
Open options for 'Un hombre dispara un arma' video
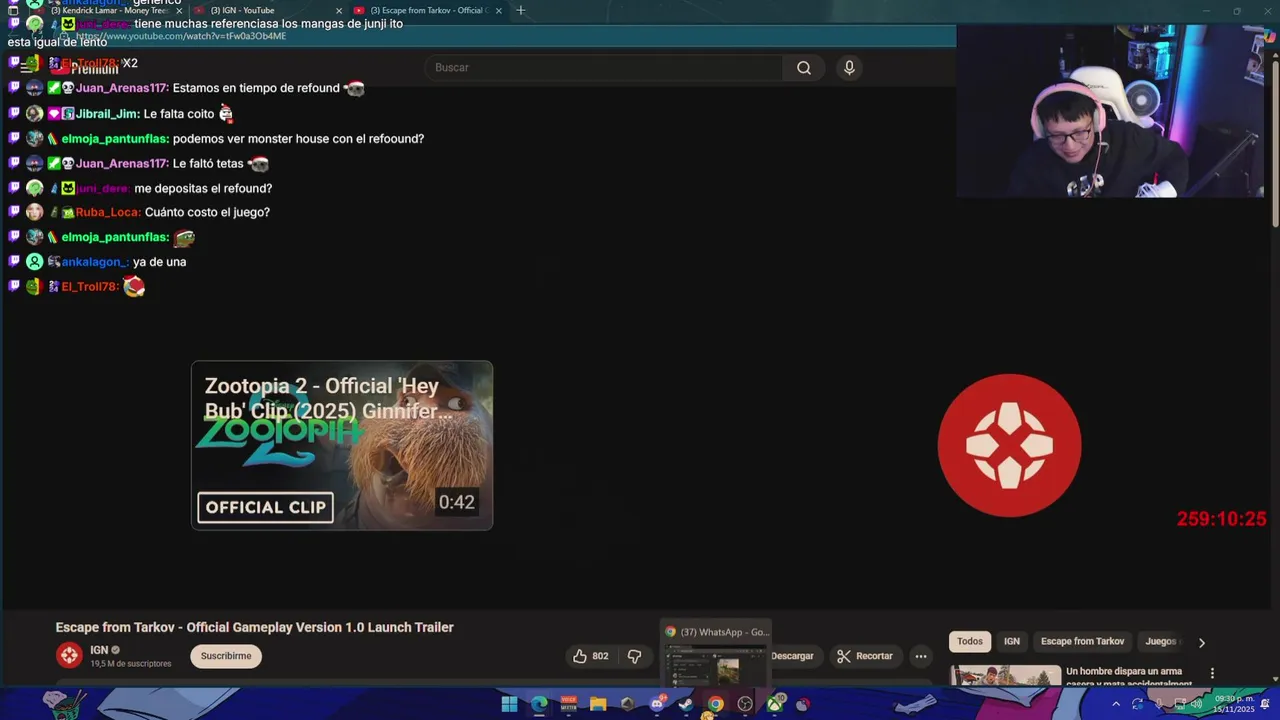tap(1212, 673)
